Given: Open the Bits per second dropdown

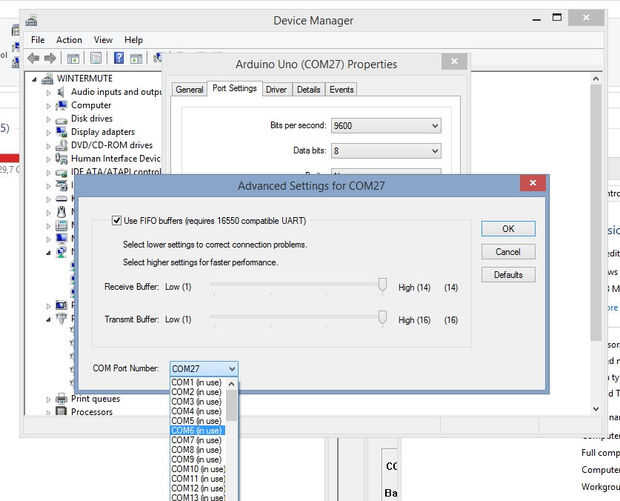Looking at the screenshot, I should point(386,126).
